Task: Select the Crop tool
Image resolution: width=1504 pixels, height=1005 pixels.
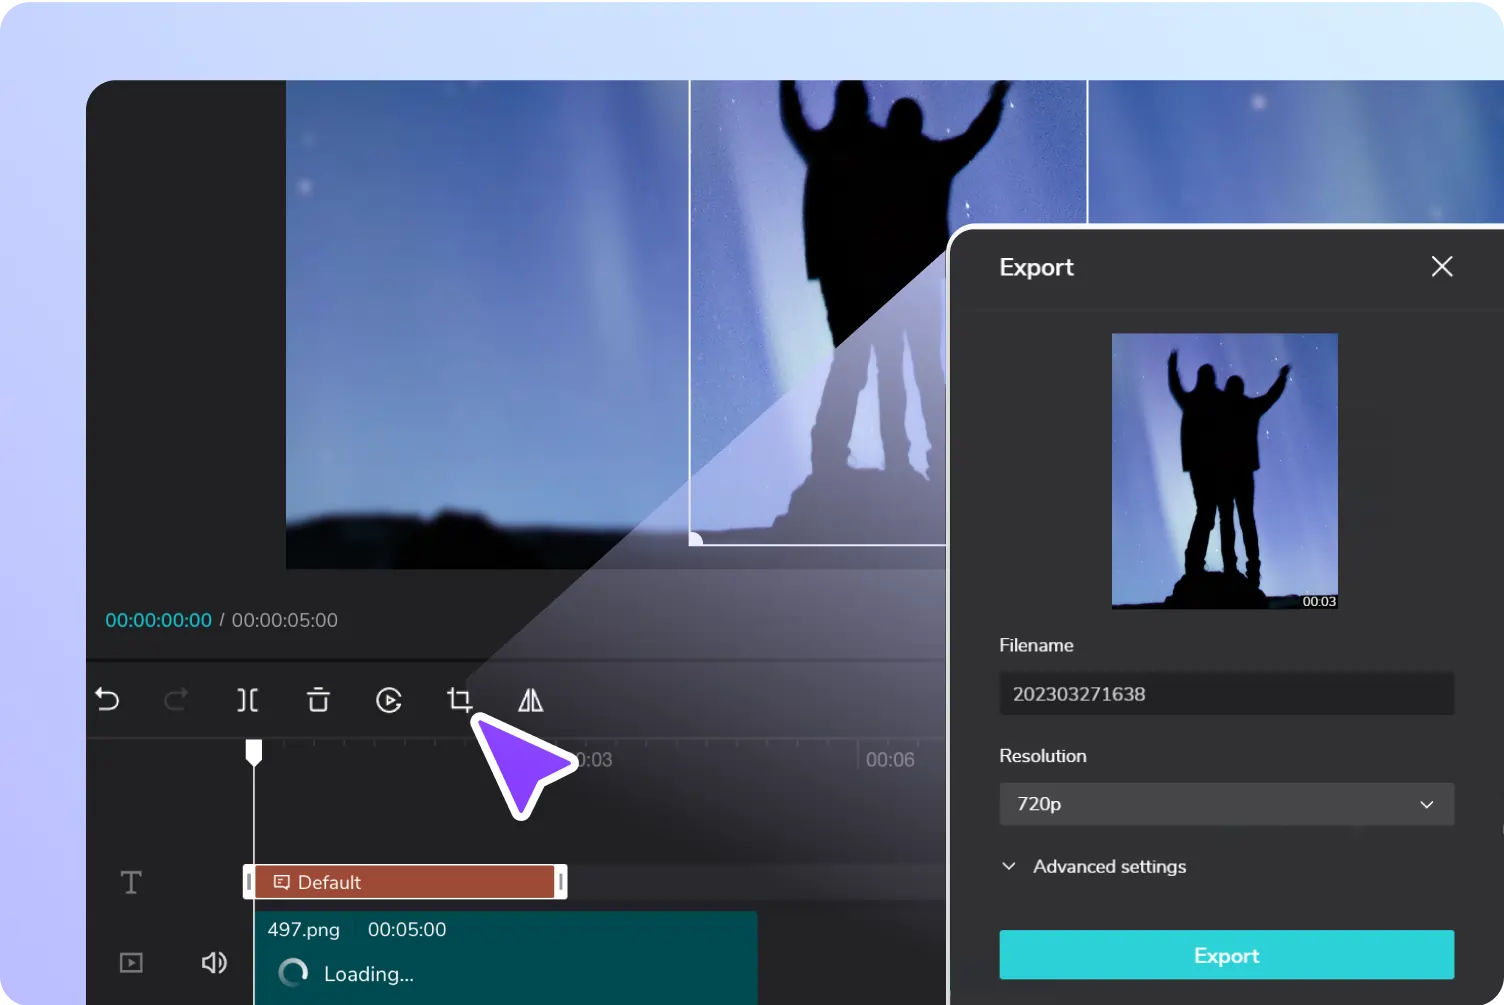Action: click(459, 700)
